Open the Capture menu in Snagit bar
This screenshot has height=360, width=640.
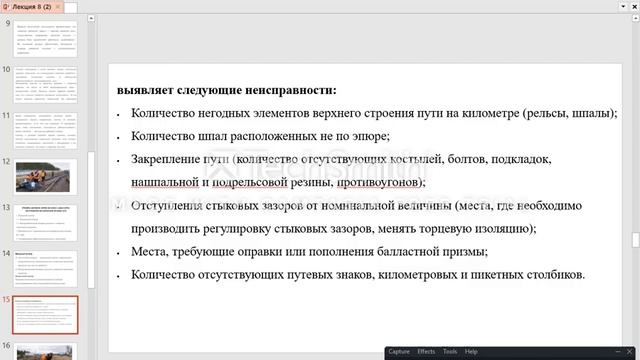click(399, 351)
